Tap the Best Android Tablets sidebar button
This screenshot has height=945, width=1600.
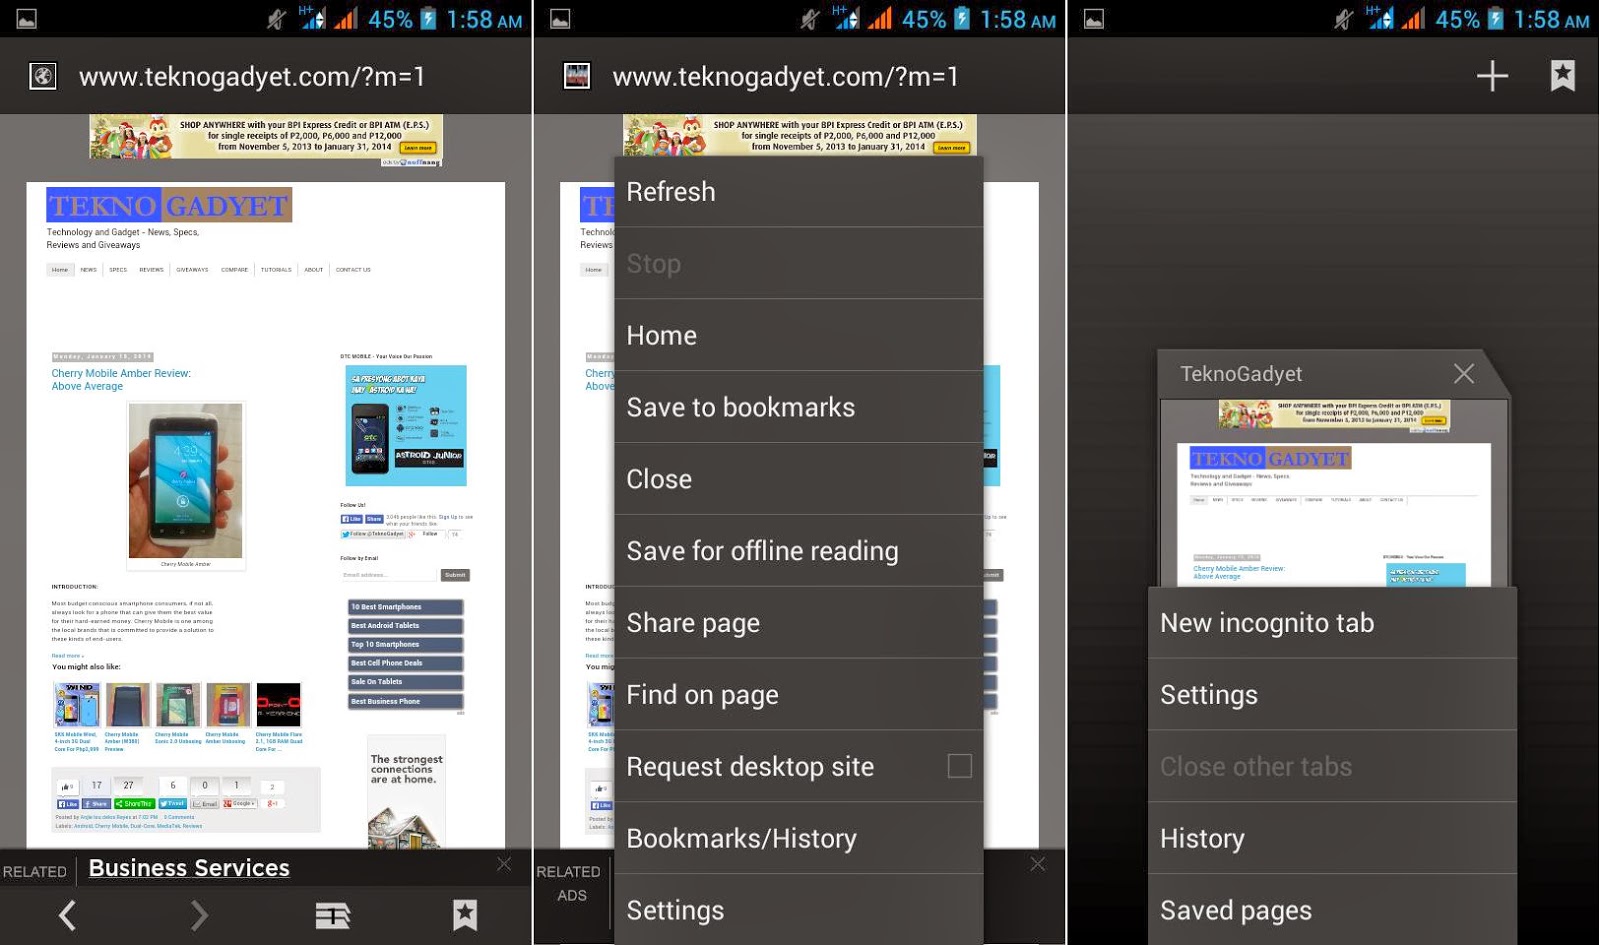tap(405, 626)
